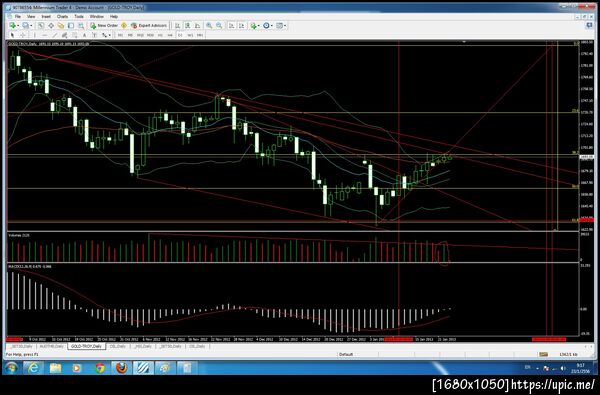
Task: Select the Text Label tool
Action: (94, 35)
